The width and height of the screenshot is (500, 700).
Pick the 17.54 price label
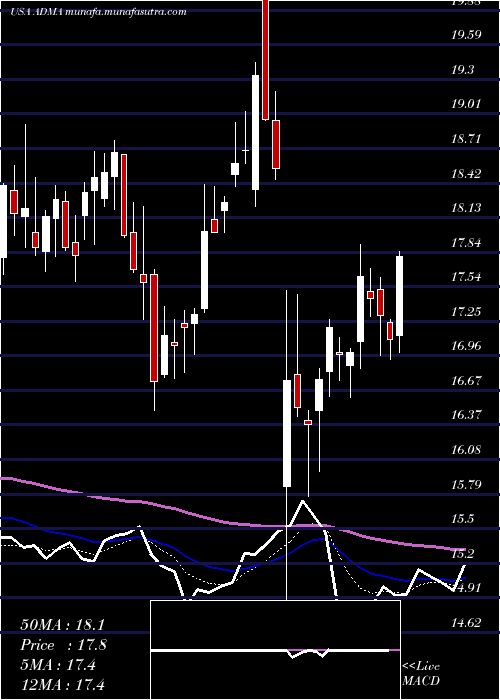pos(468,277)
